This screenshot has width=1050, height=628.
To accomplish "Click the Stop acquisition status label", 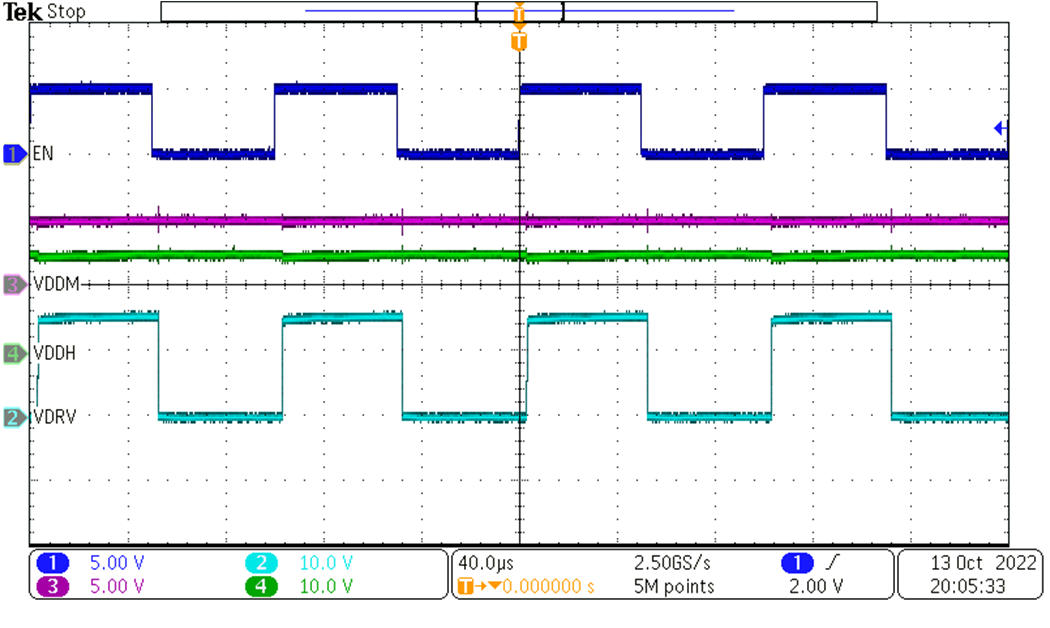I will pos(65,11).
